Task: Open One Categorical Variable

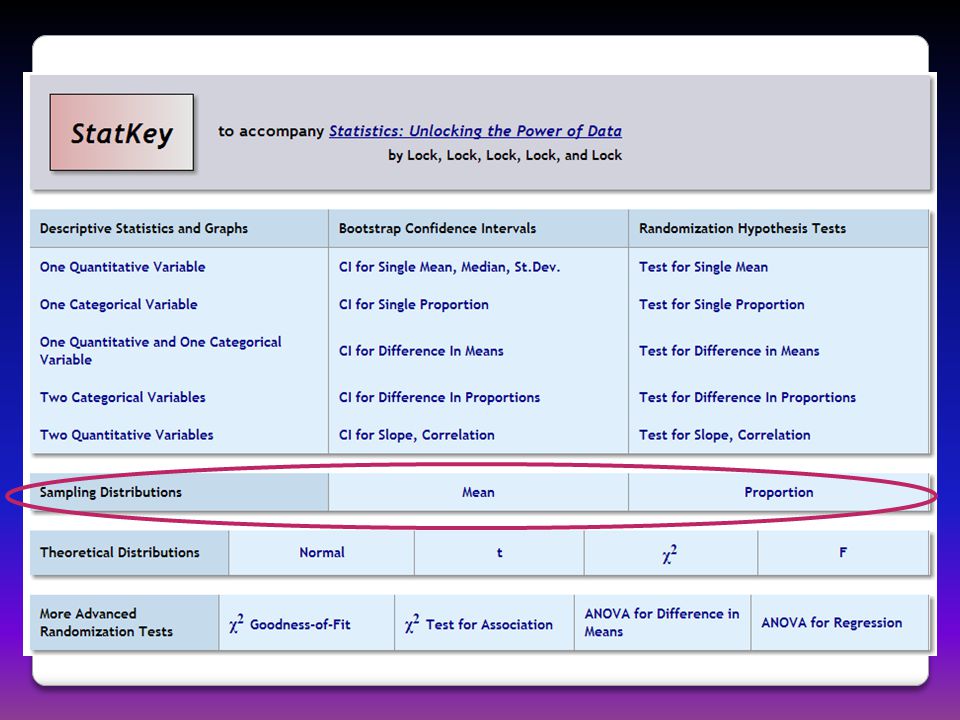Action: 119,304
